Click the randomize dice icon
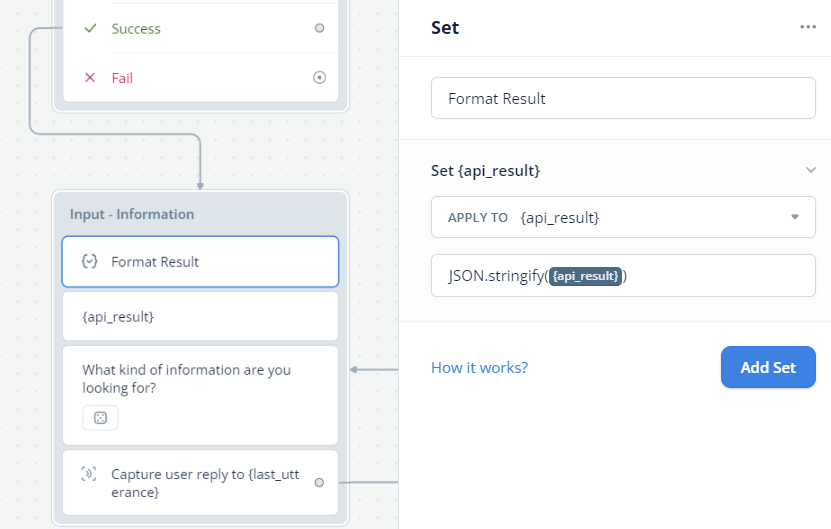 click(100, 418)
